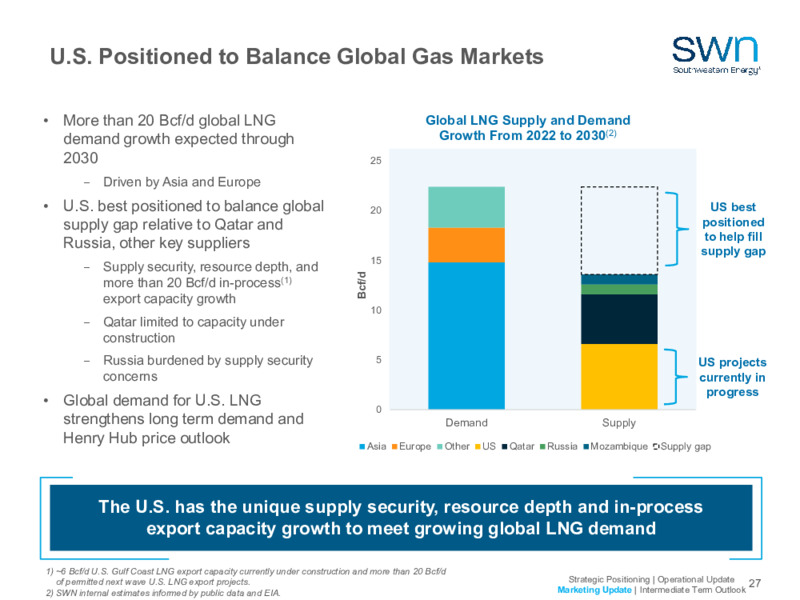Click the upper bracket beside the supply gap
This screenshot has width=800, height=600.
[677, 229]
